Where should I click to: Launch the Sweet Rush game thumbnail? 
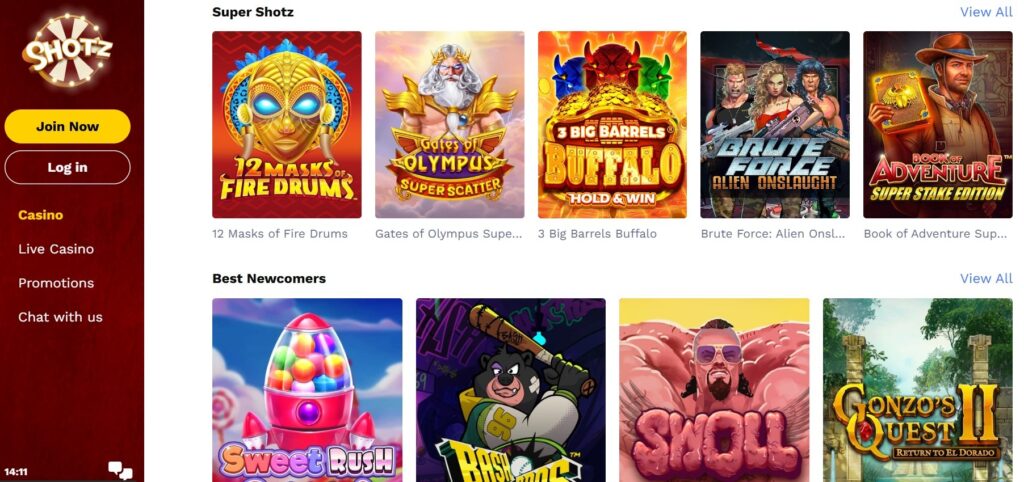point(307,390)
